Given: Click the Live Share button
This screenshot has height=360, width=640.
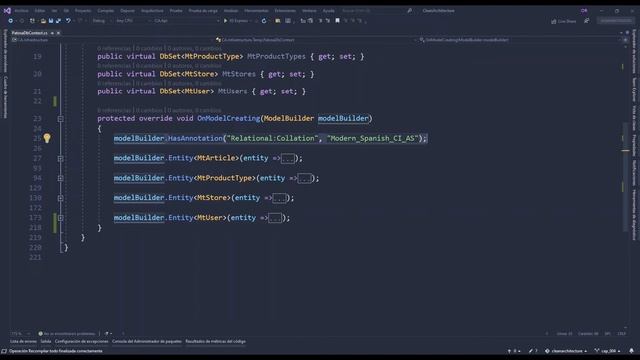Looking at the screenshot, I should 564,21.
